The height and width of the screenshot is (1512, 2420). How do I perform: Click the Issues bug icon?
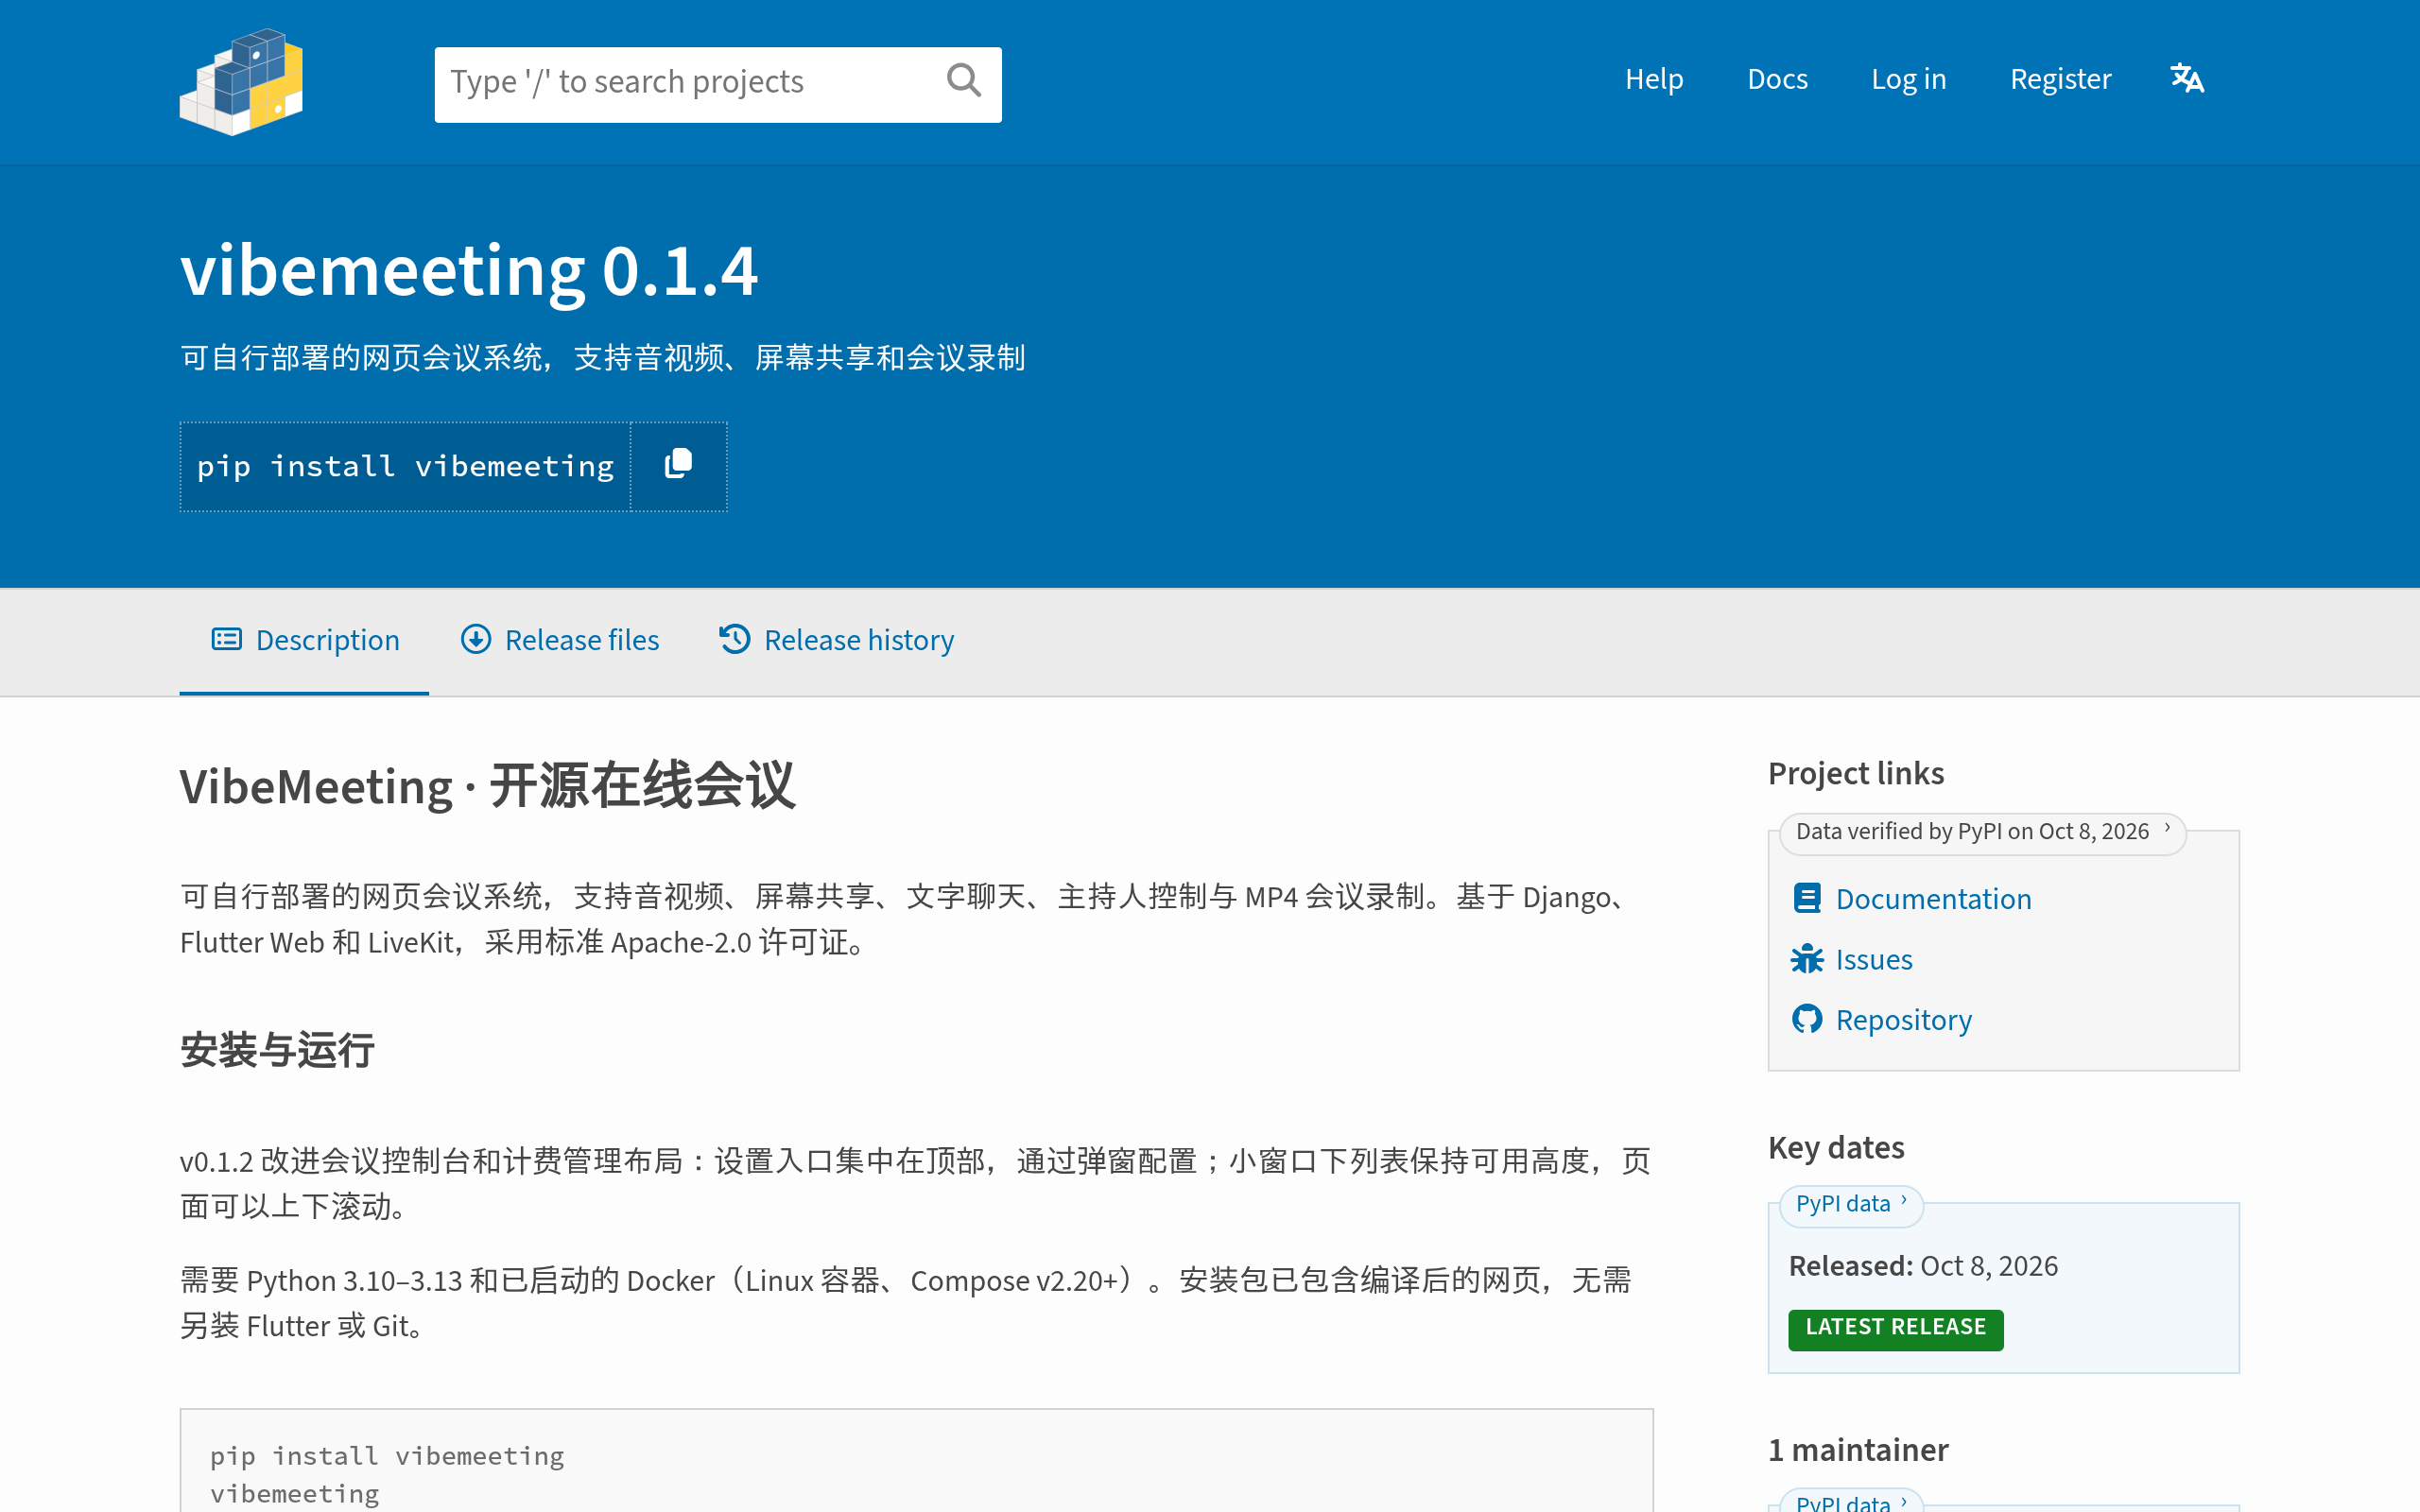pyautogui.click(x=1806, y=959)
